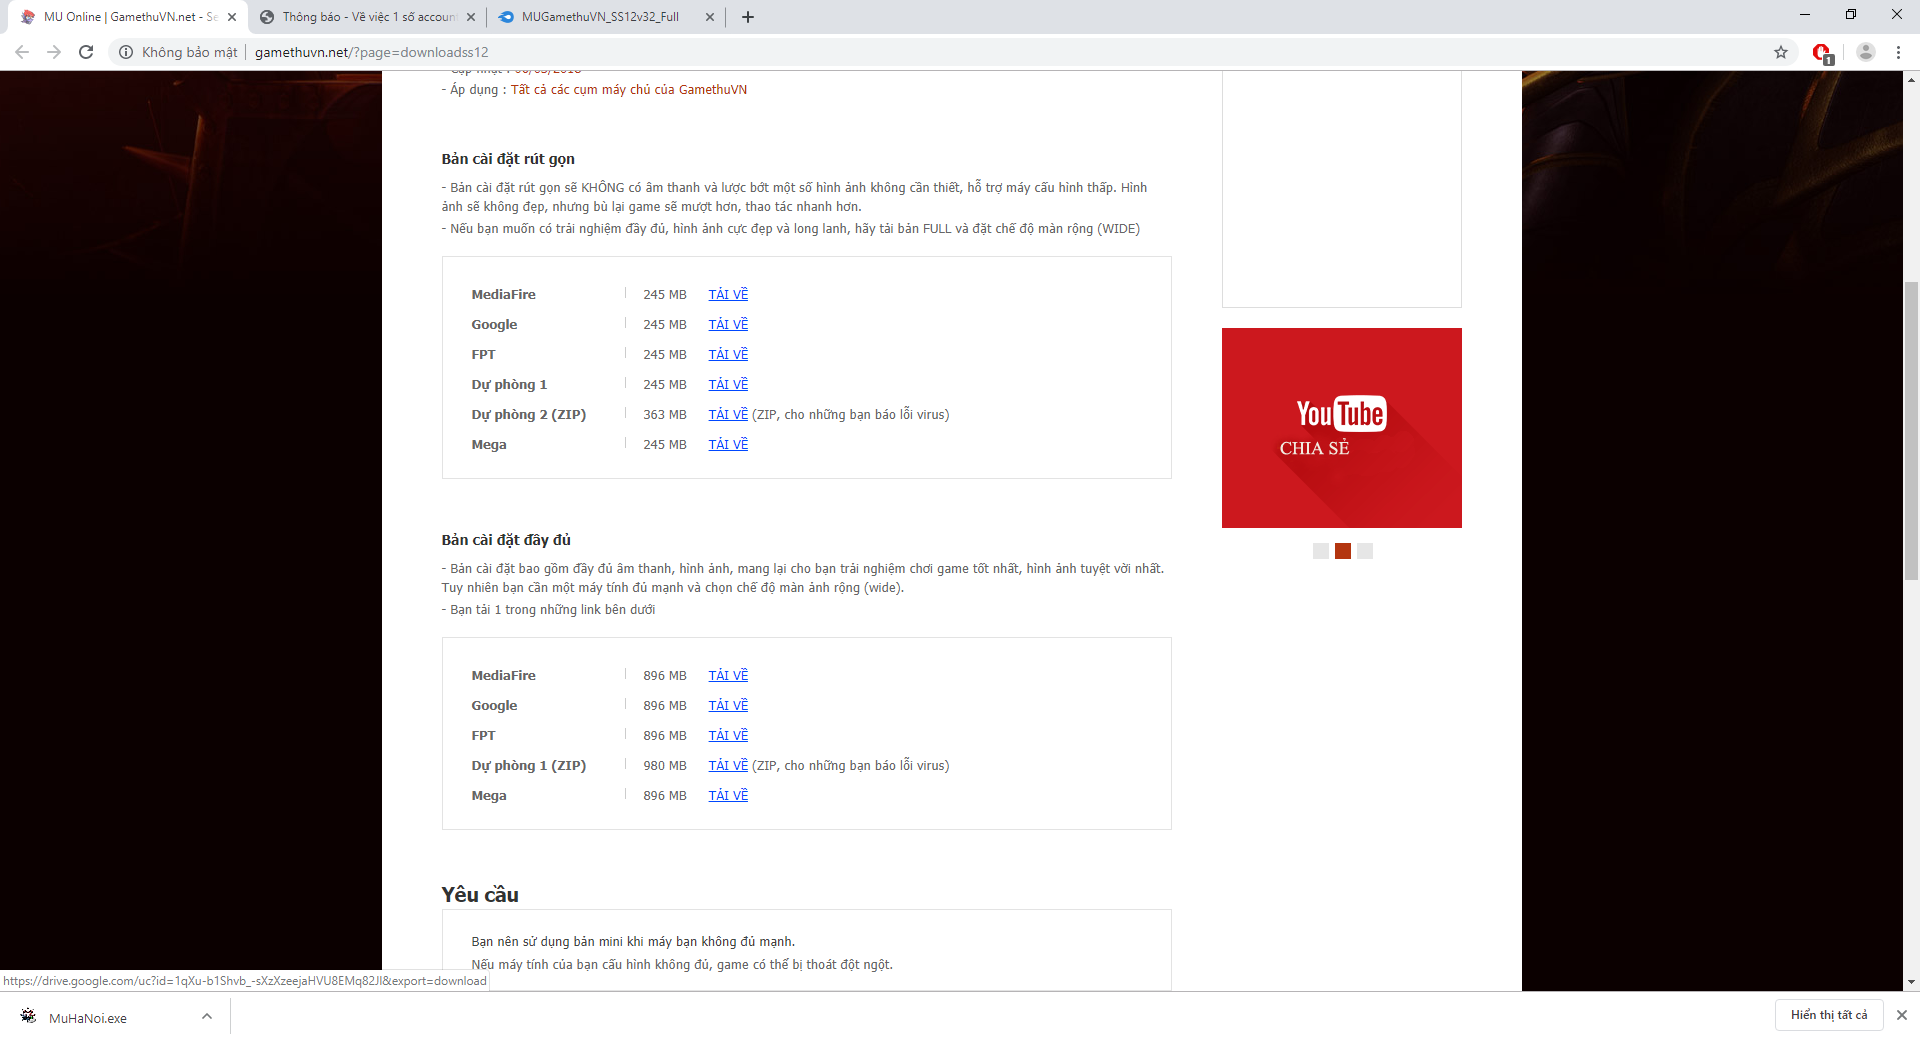This screenshot has height=1040, width=1920.
Task: Click the YouTube Chia Sẻ banner
Action: [x=1341, y=428]
